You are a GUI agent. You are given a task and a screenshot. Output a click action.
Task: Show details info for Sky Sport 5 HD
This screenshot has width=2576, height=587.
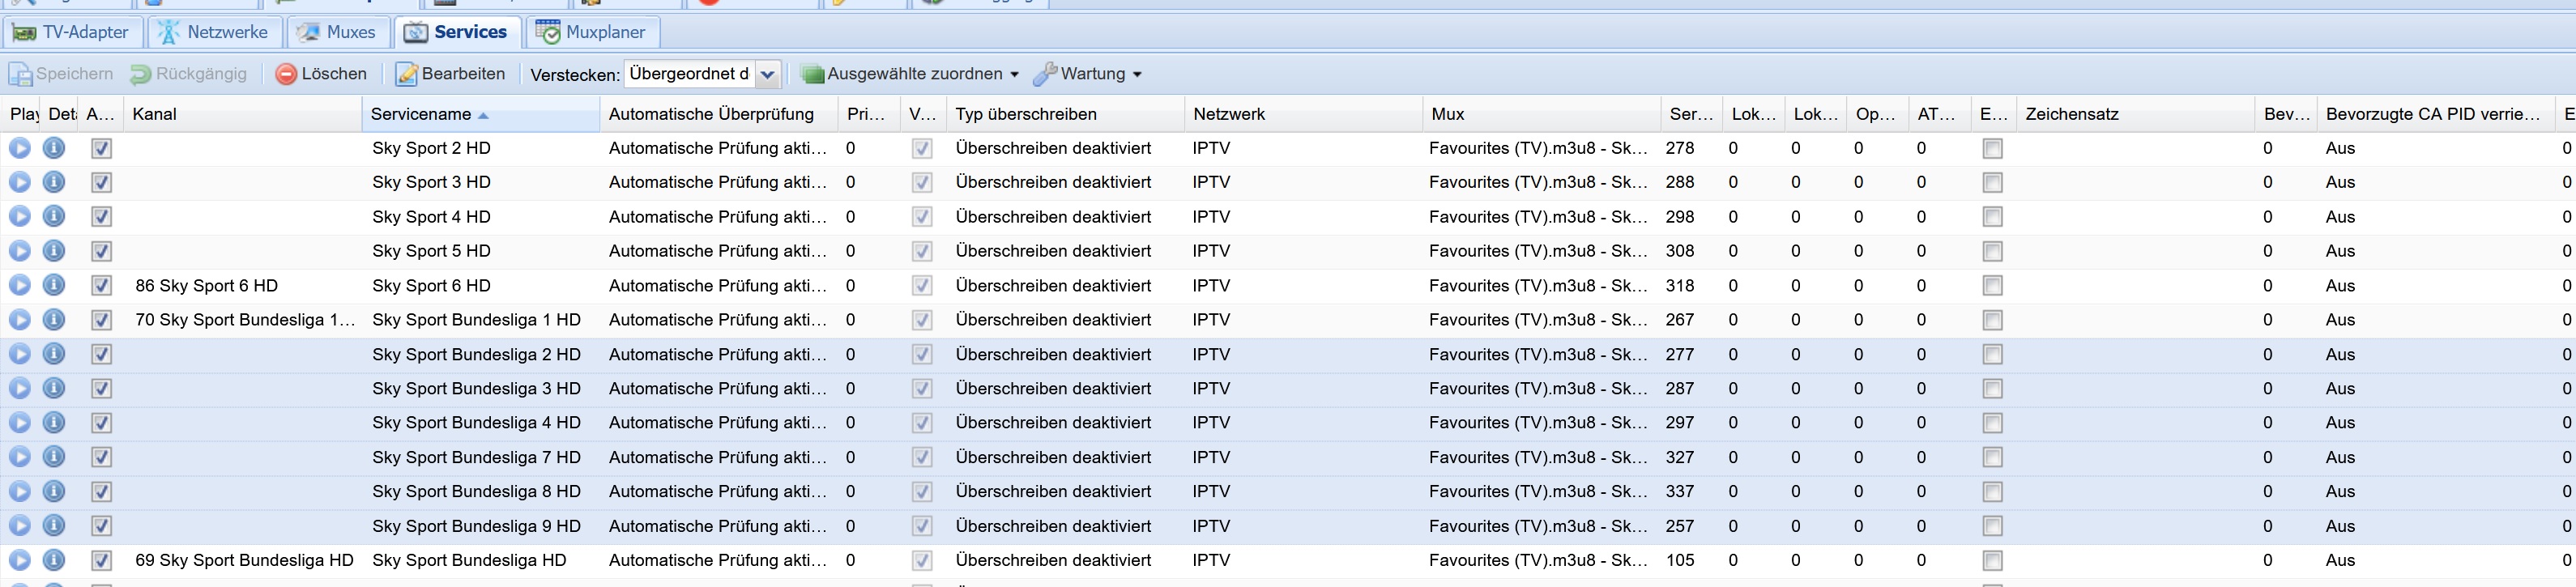(x=54, y=250)
